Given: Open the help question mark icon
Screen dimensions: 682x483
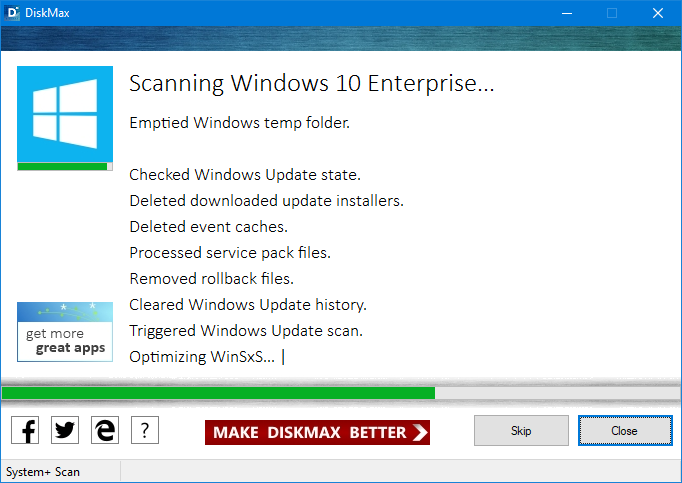Looking at the screenshot, I should tap(145, 430).
